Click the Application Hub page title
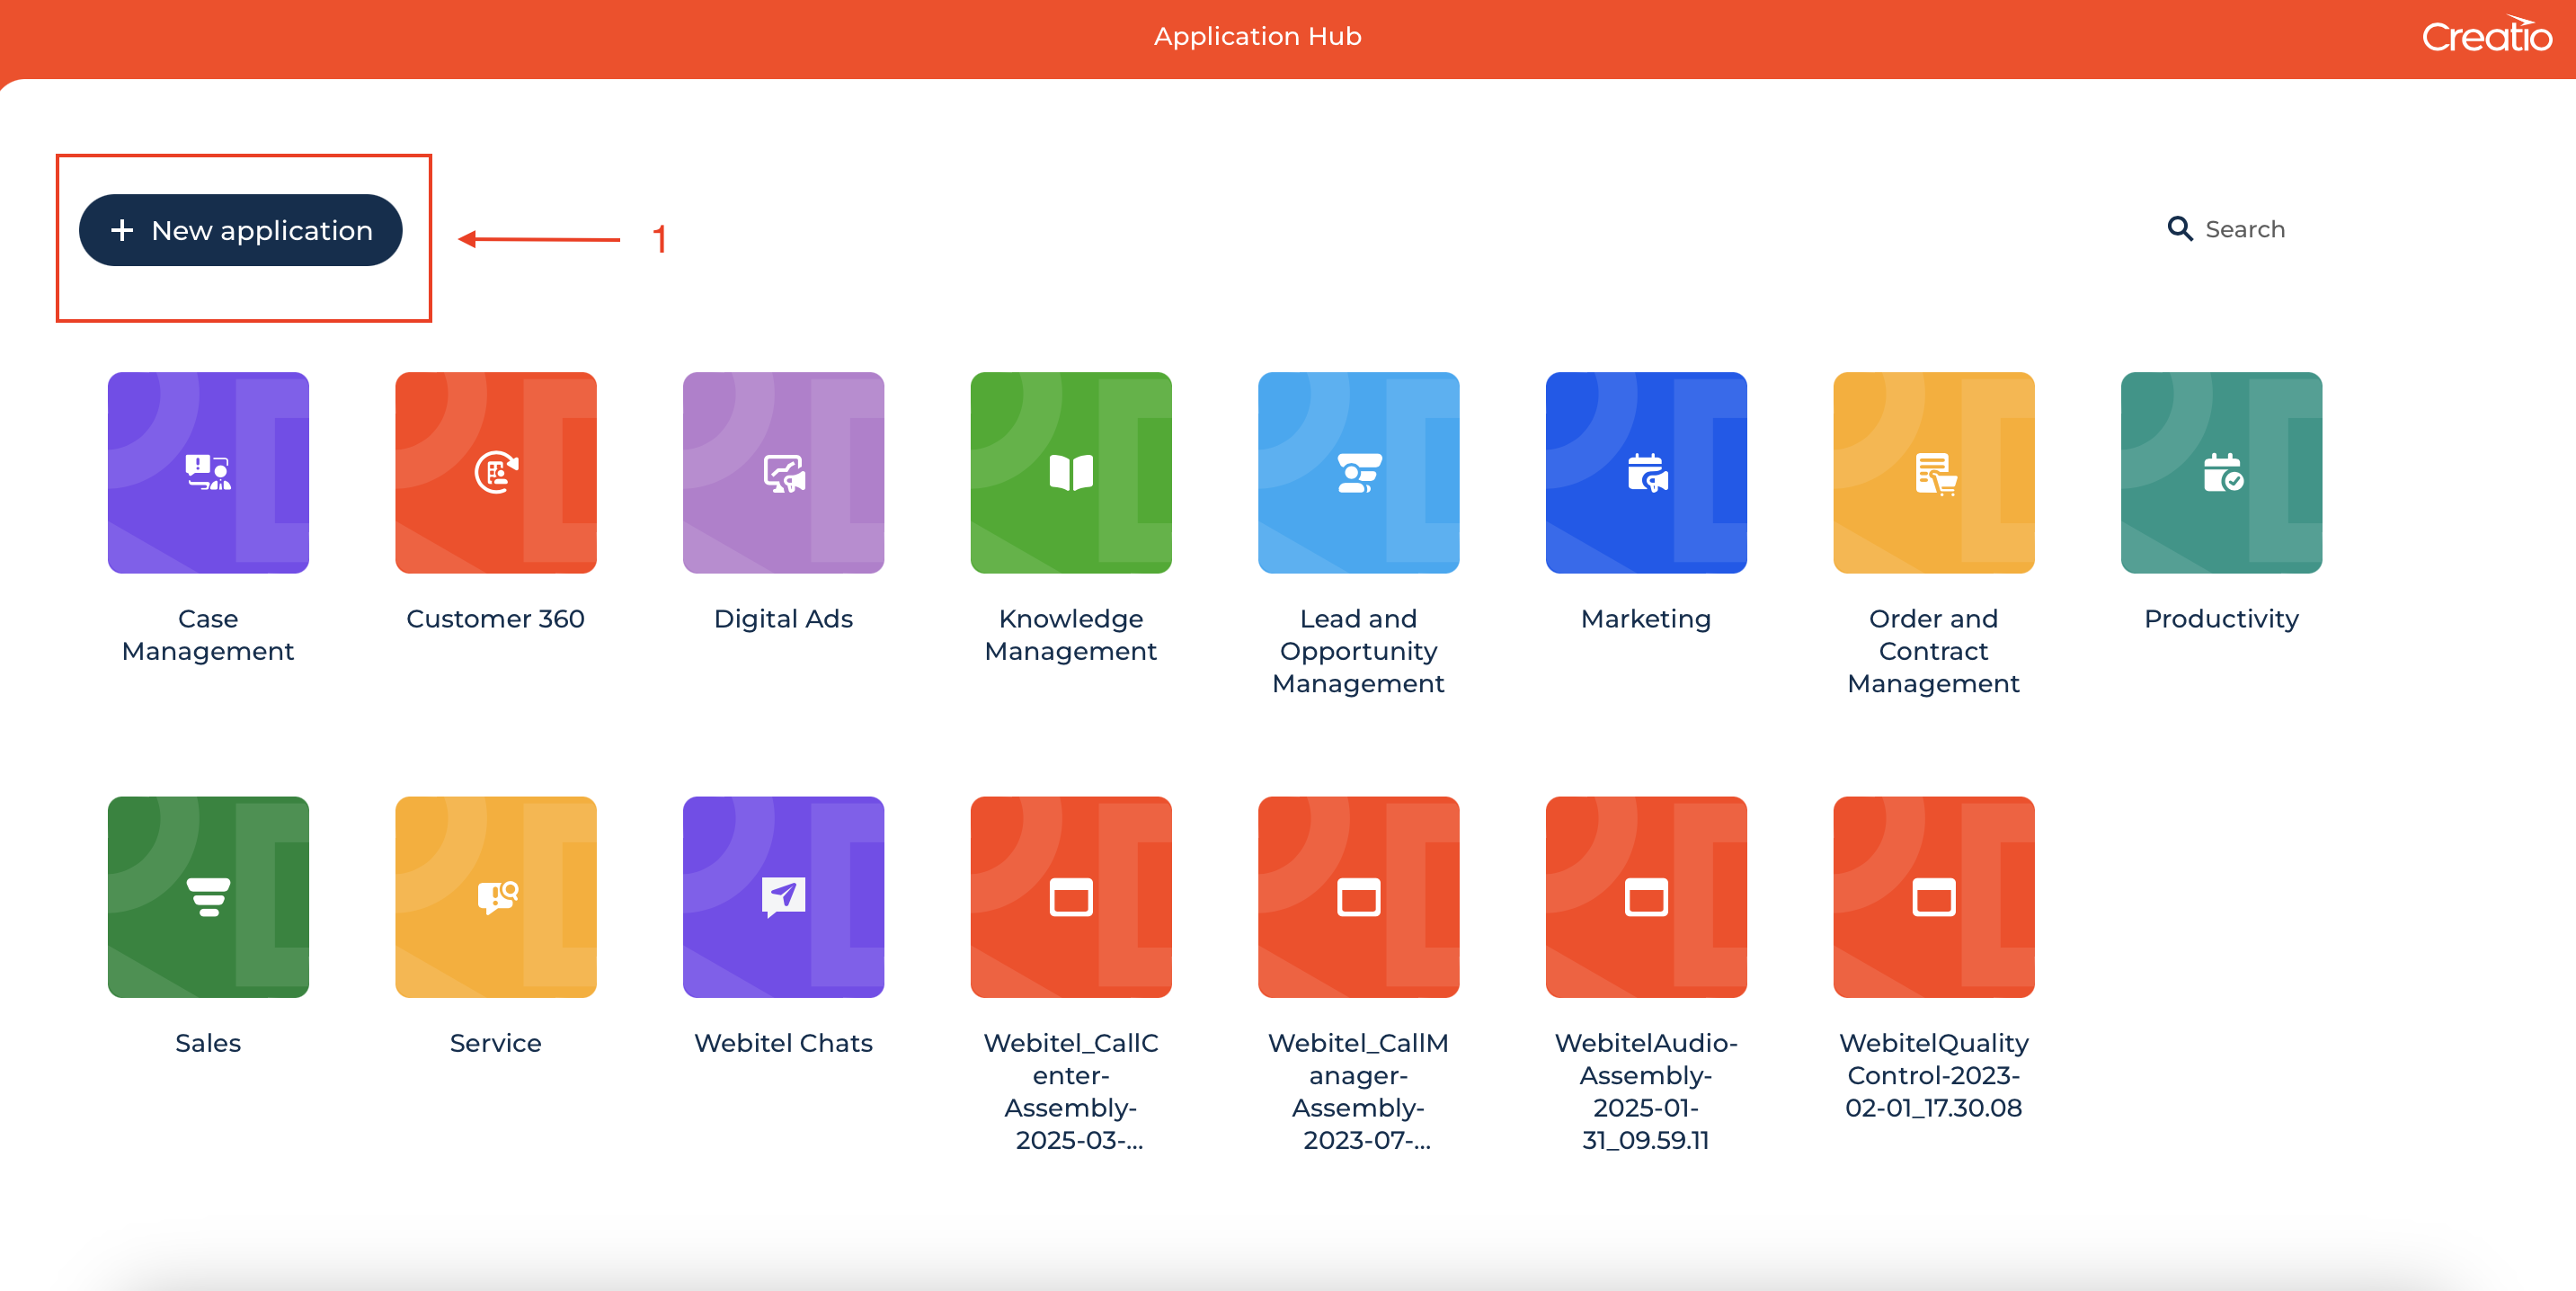The width and height of the screenshot is (2576, 1291). pos(1257,36)
